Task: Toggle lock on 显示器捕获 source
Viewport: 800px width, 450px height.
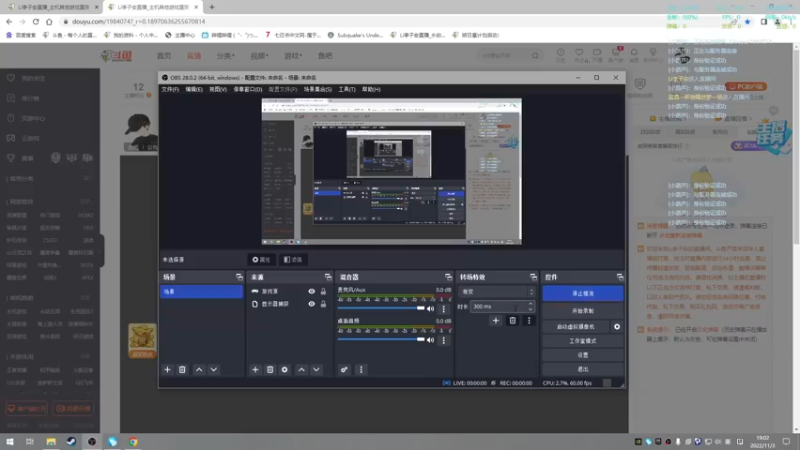Action: (x=323, y=304)
